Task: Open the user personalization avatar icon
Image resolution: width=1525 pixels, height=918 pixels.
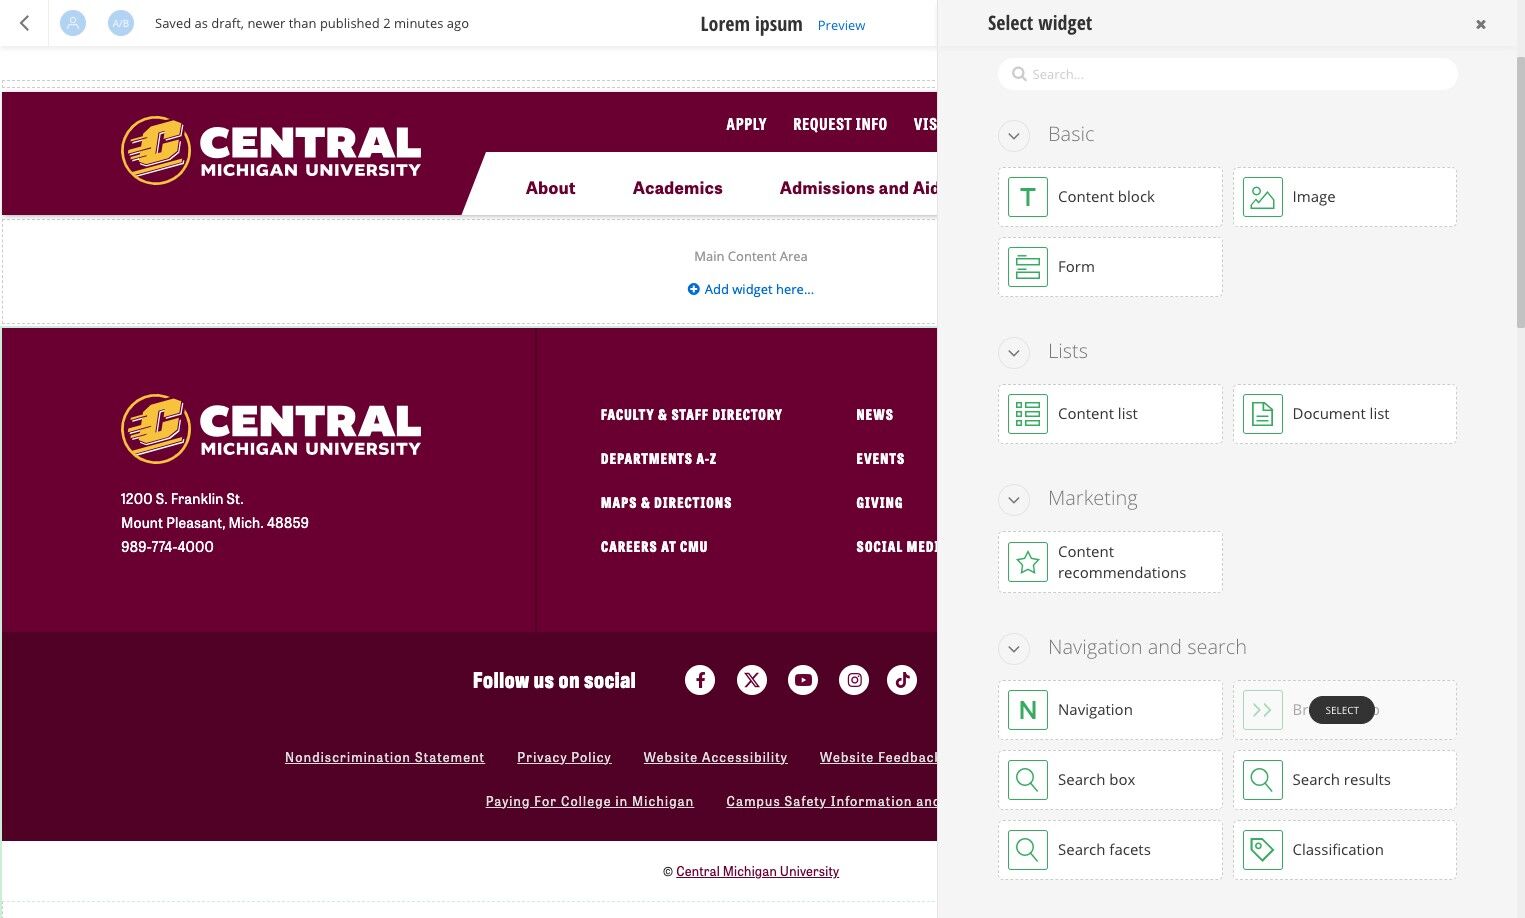Action: [x=73, y=23]
